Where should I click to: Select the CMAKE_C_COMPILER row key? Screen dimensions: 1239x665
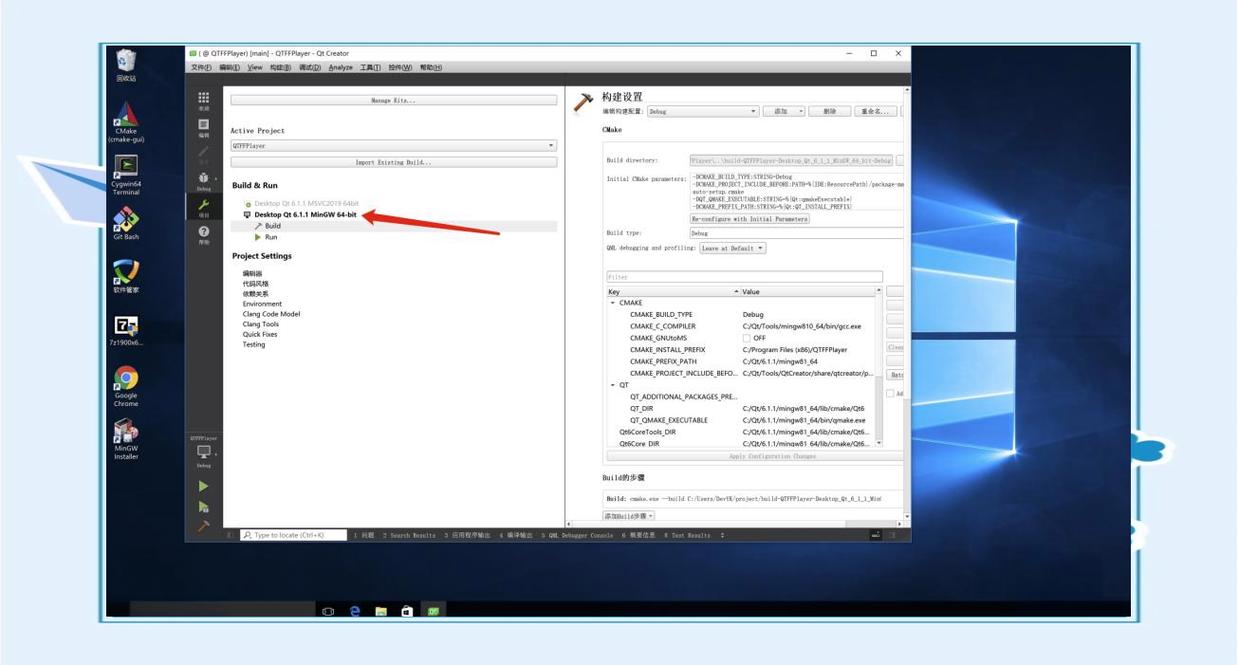coord(663,326)
